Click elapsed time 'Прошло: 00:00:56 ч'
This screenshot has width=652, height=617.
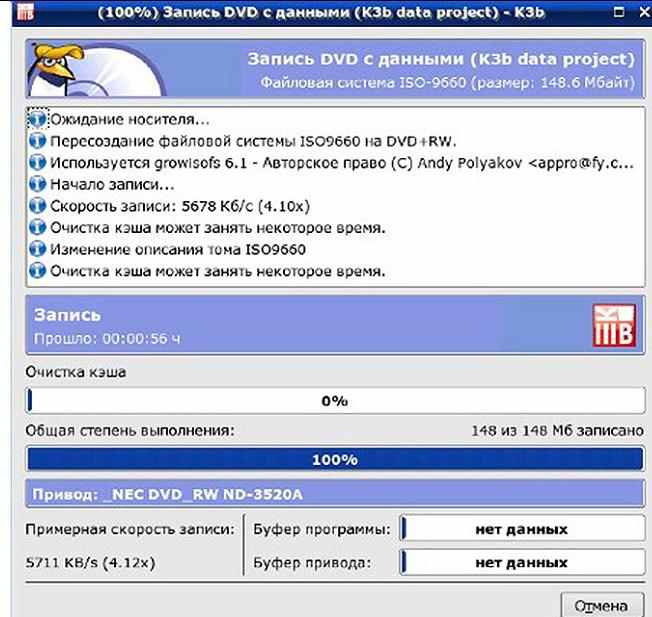pyautogui.click(x=107, y=339)
